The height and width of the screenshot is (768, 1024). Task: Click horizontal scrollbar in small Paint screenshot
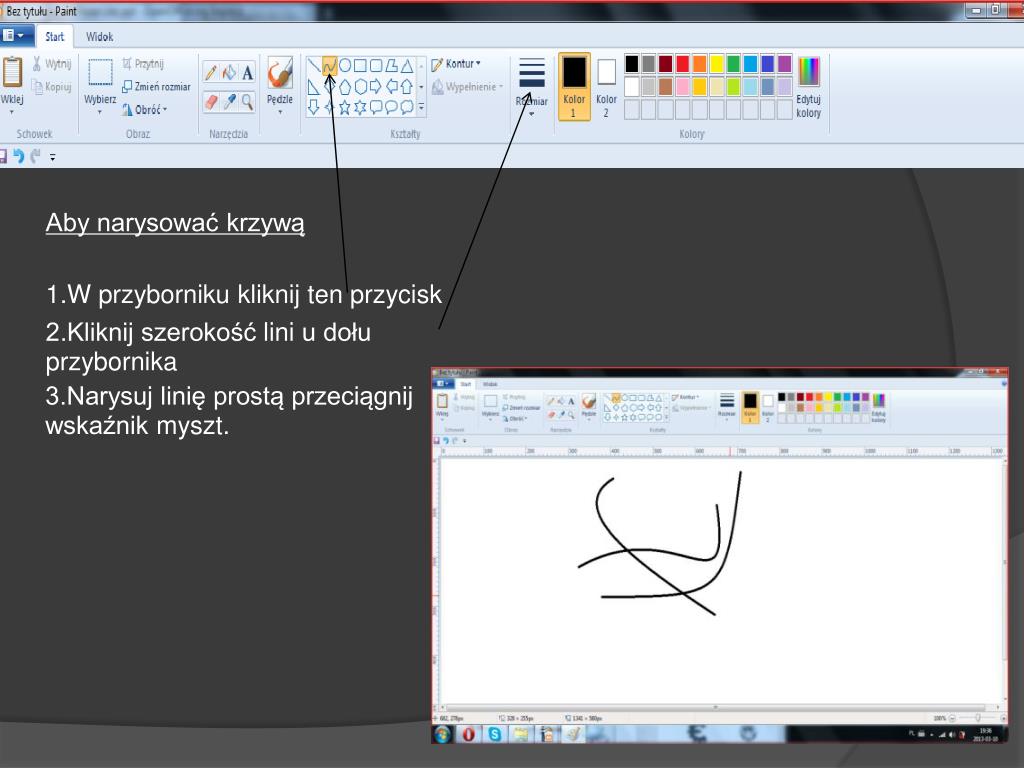tap(715, 707)
